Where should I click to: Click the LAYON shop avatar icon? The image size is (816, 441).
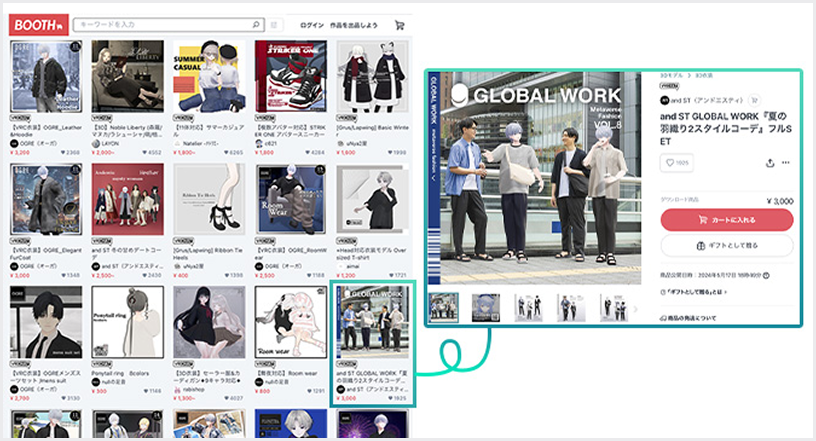coord(96,143)
